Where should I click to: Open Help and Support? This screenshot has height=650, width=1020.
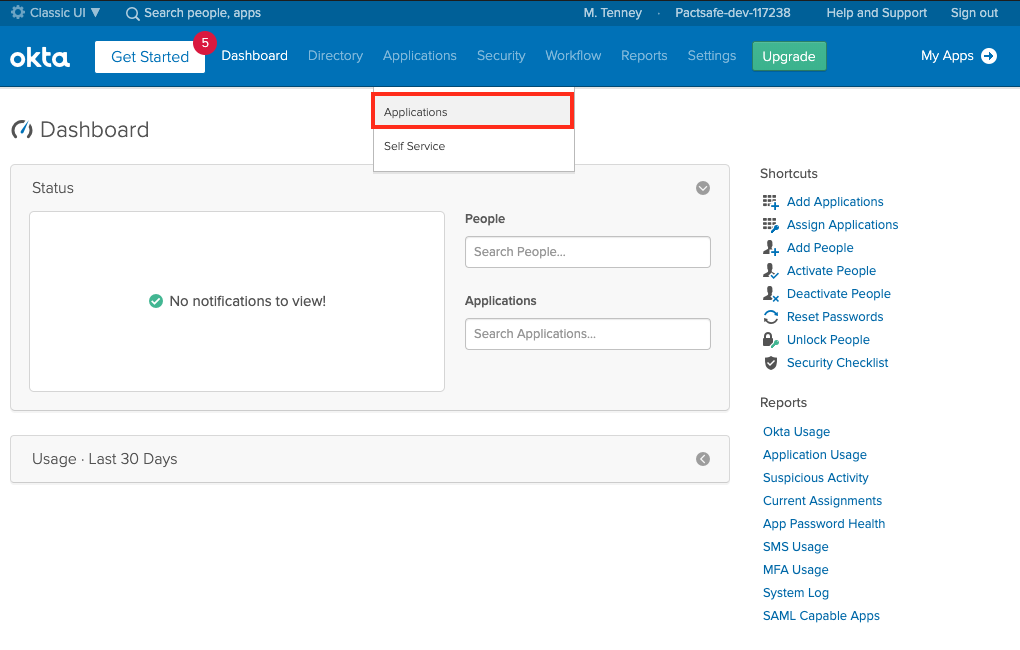pos(876,13)
